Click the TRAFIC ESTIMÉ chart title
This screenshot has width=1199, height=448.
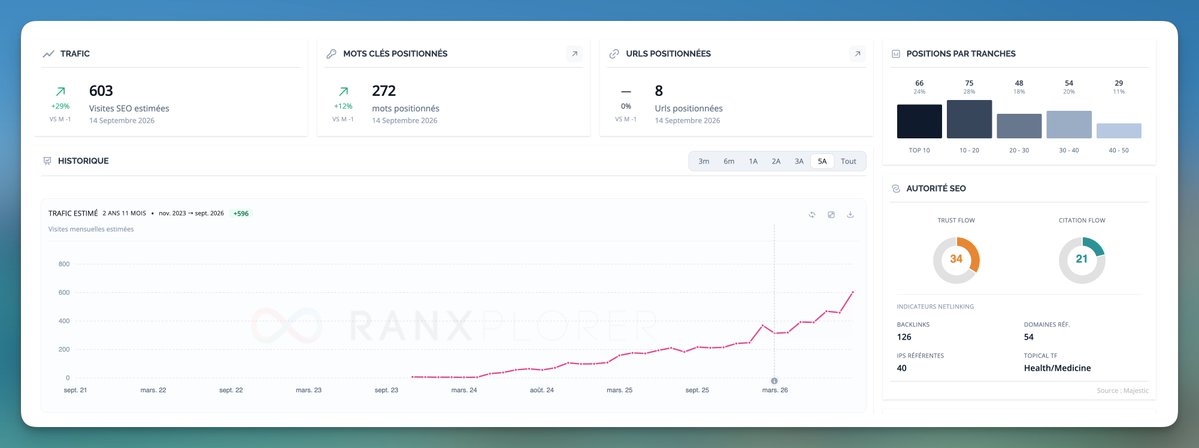point(73,213)
